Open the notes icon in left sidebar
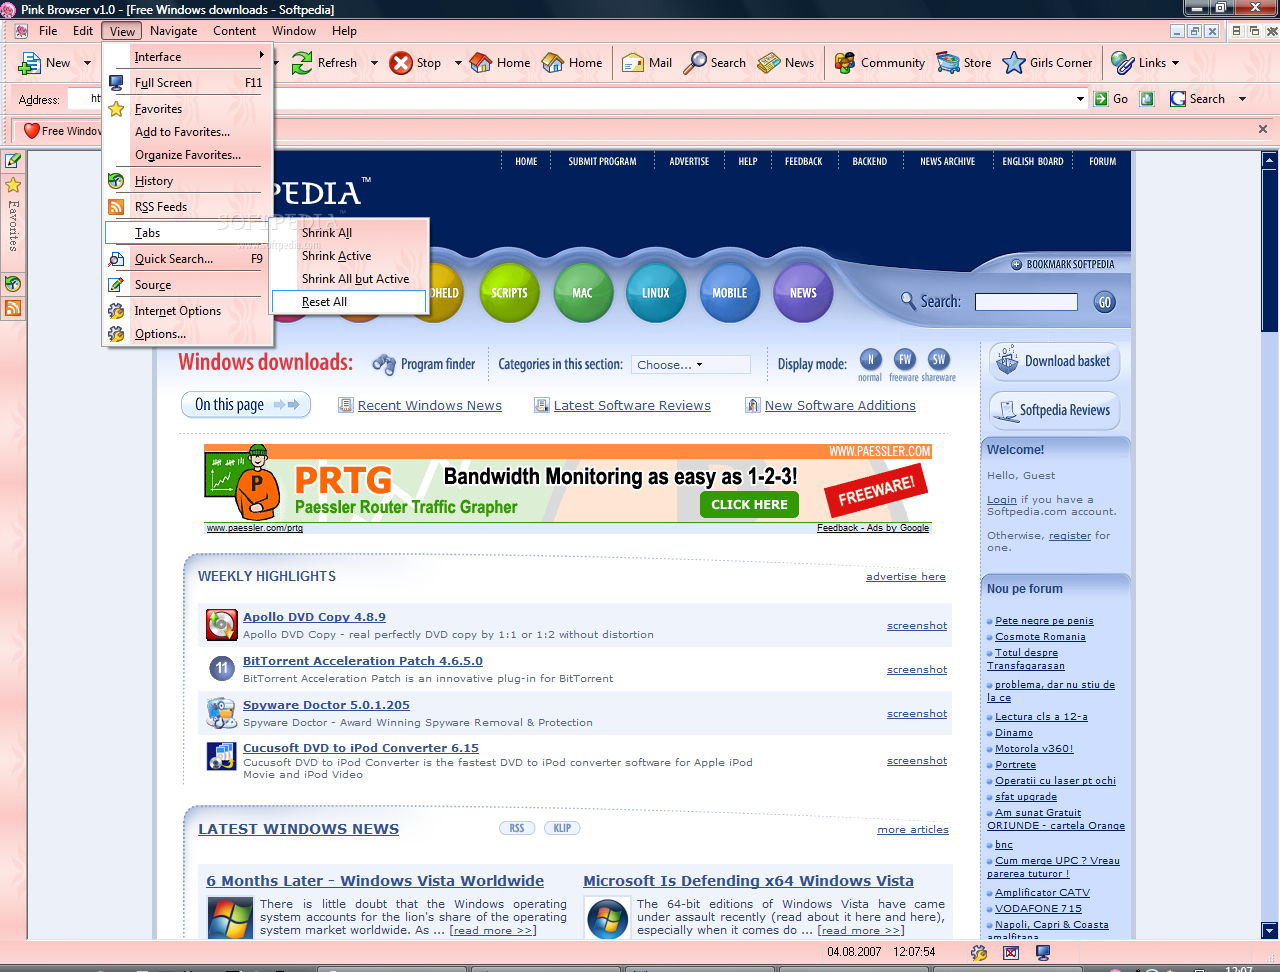 (13, 160)
